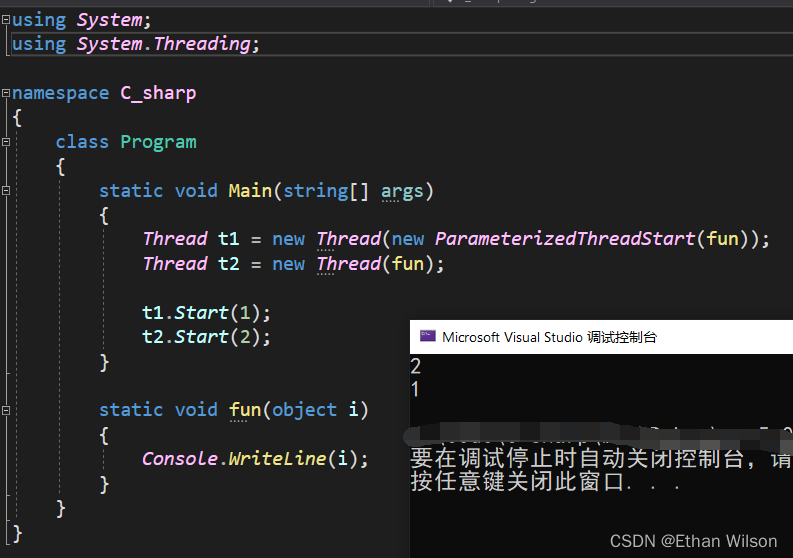Collapse the fun method block
This screenshot has width=793, height=558.
click(x=6, y=410)
